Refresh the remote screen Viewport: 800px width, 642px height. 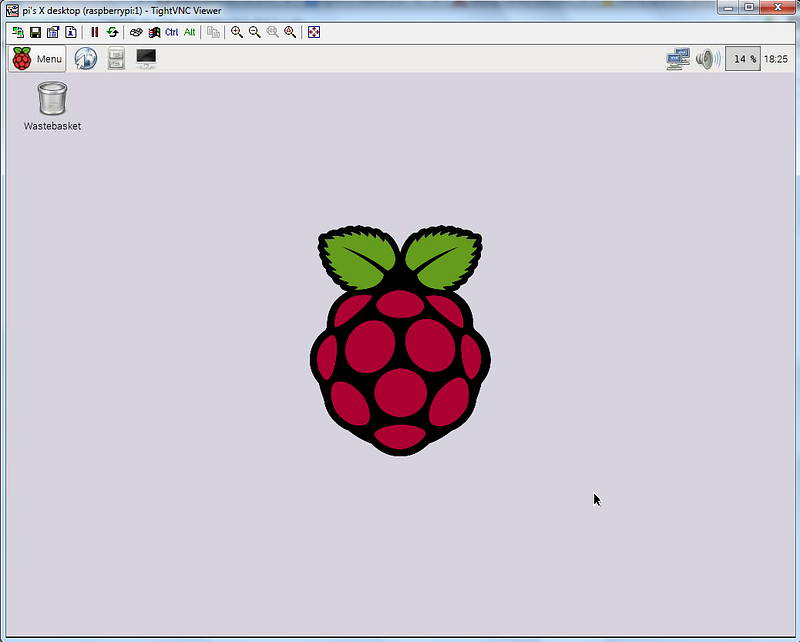coord(112,32)
